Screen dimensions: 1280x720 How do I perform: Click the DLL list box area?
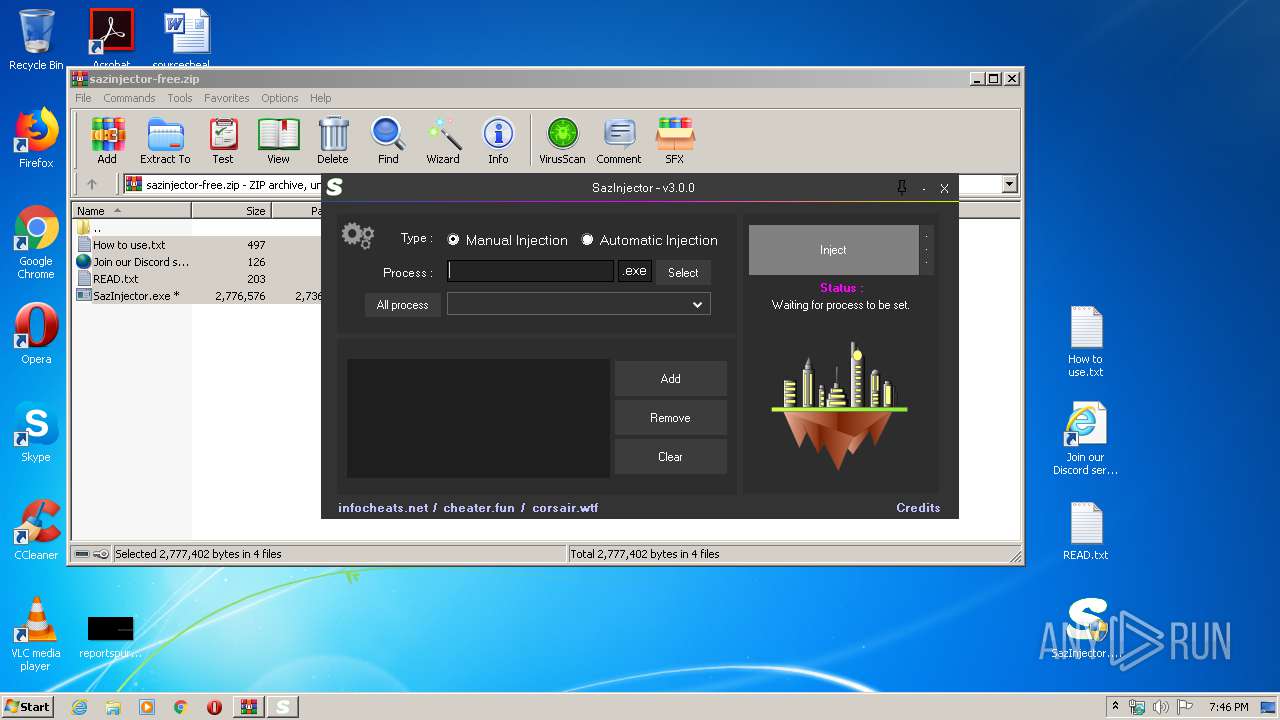click(478, 418)
